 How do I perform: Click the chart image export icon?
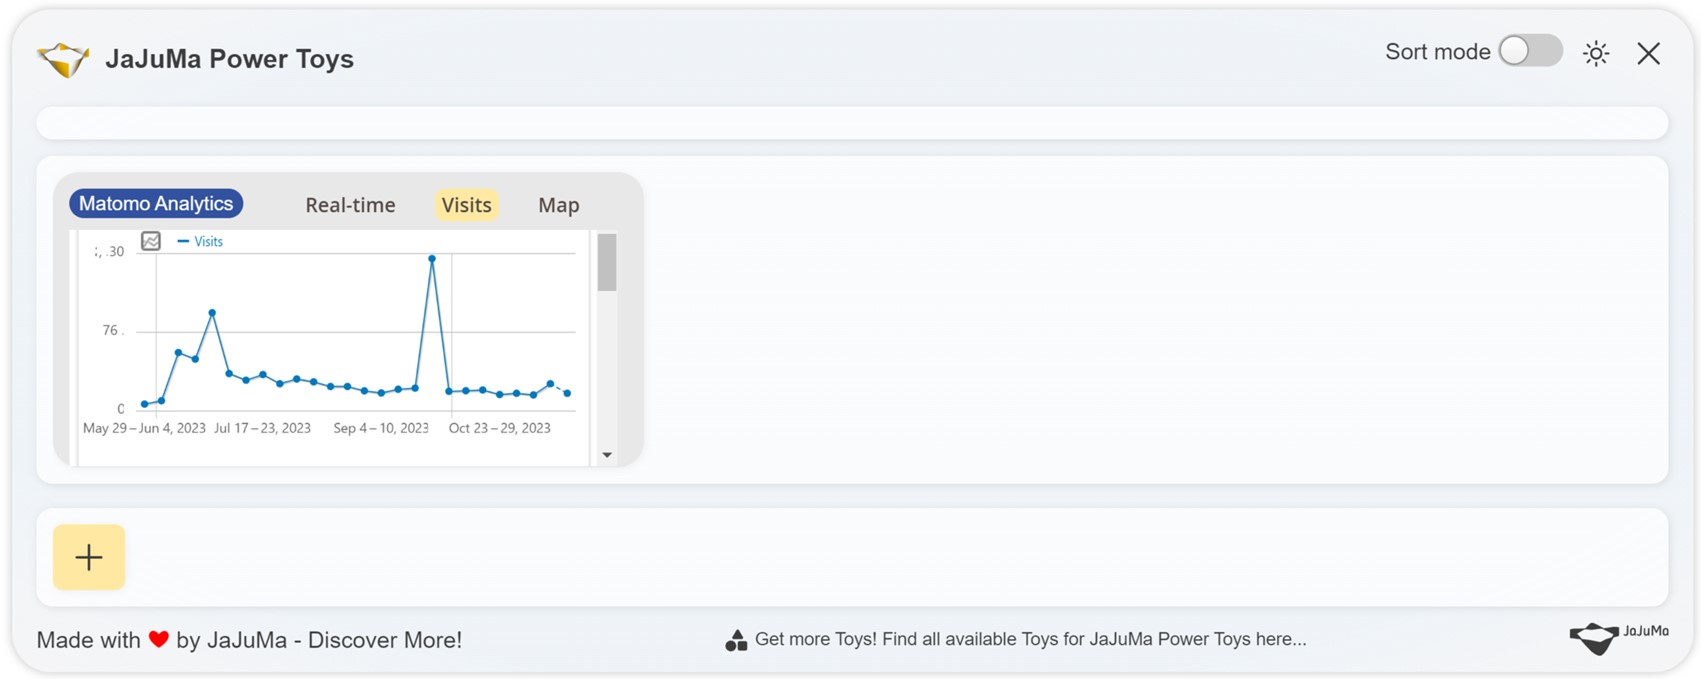click(x=151, y=241)
